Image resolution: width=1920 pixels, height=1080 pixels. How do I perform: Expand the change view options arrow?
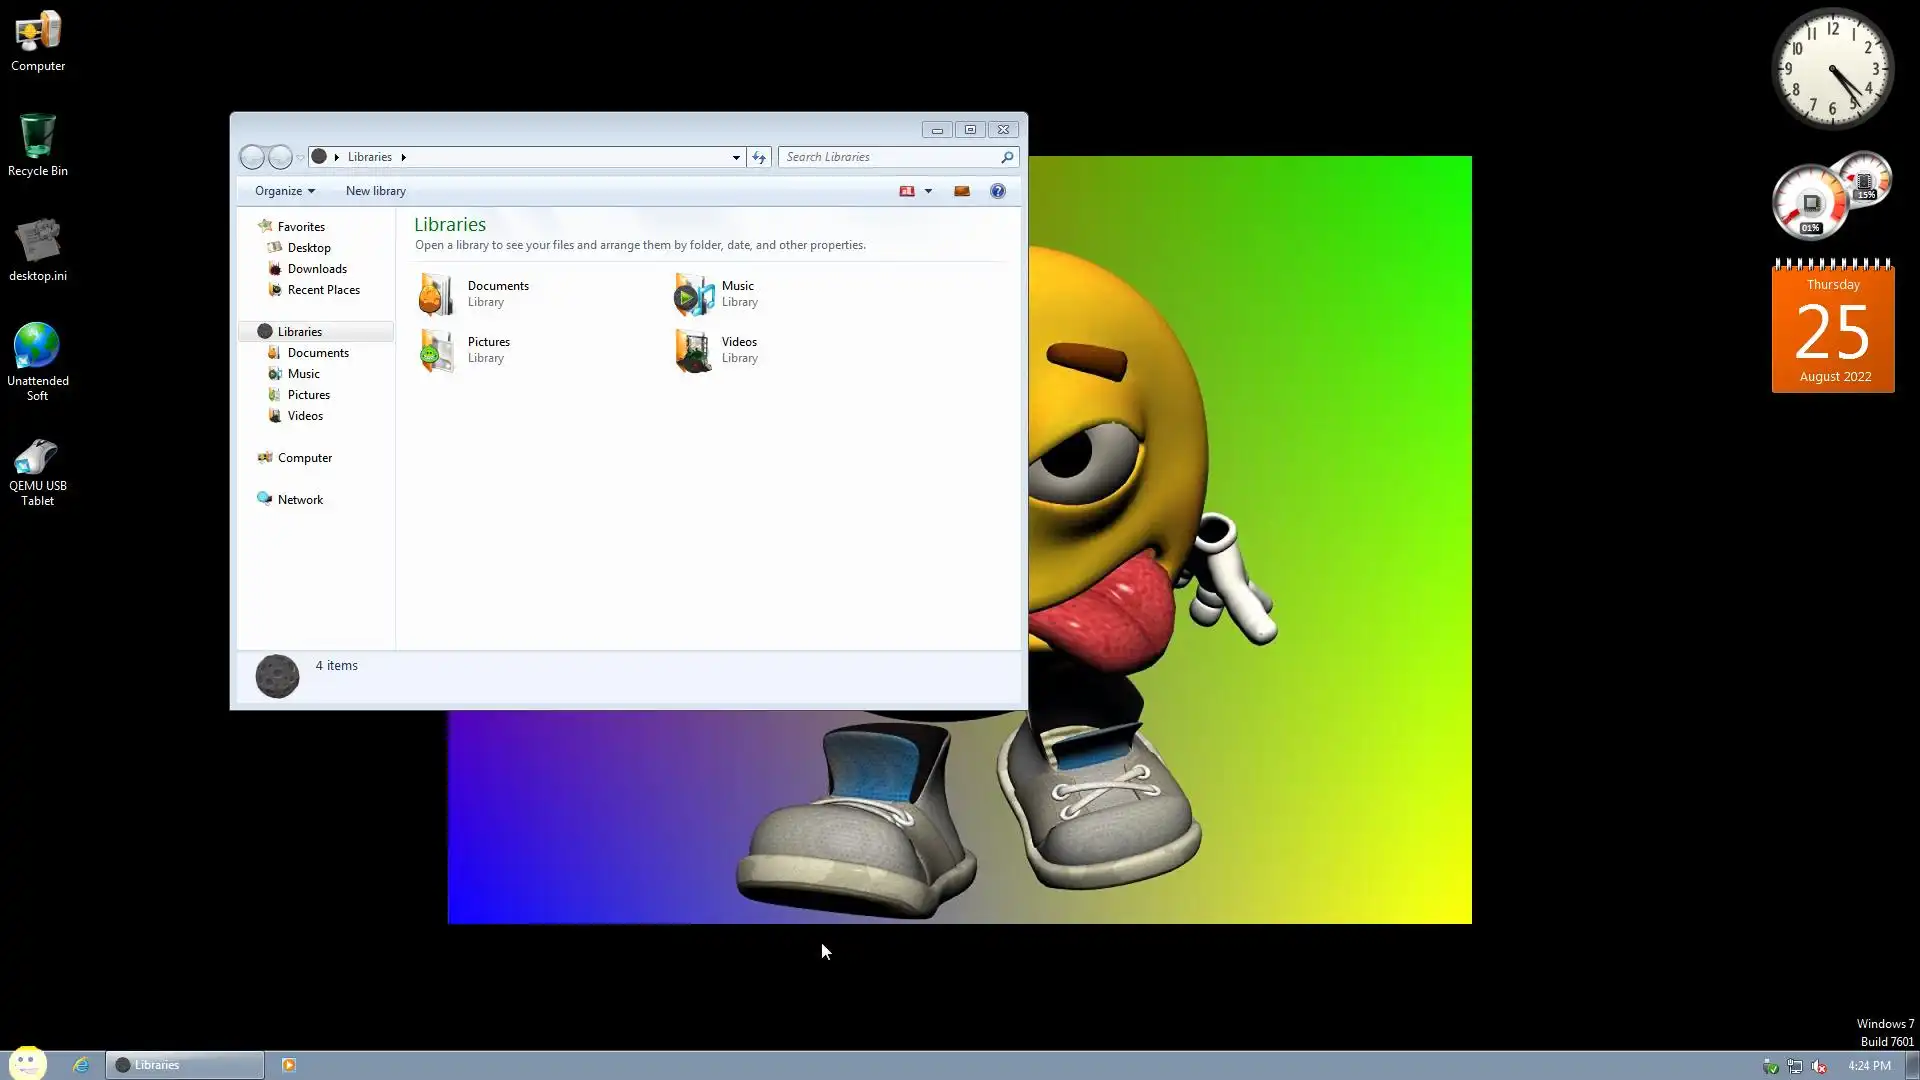[928, 191]
